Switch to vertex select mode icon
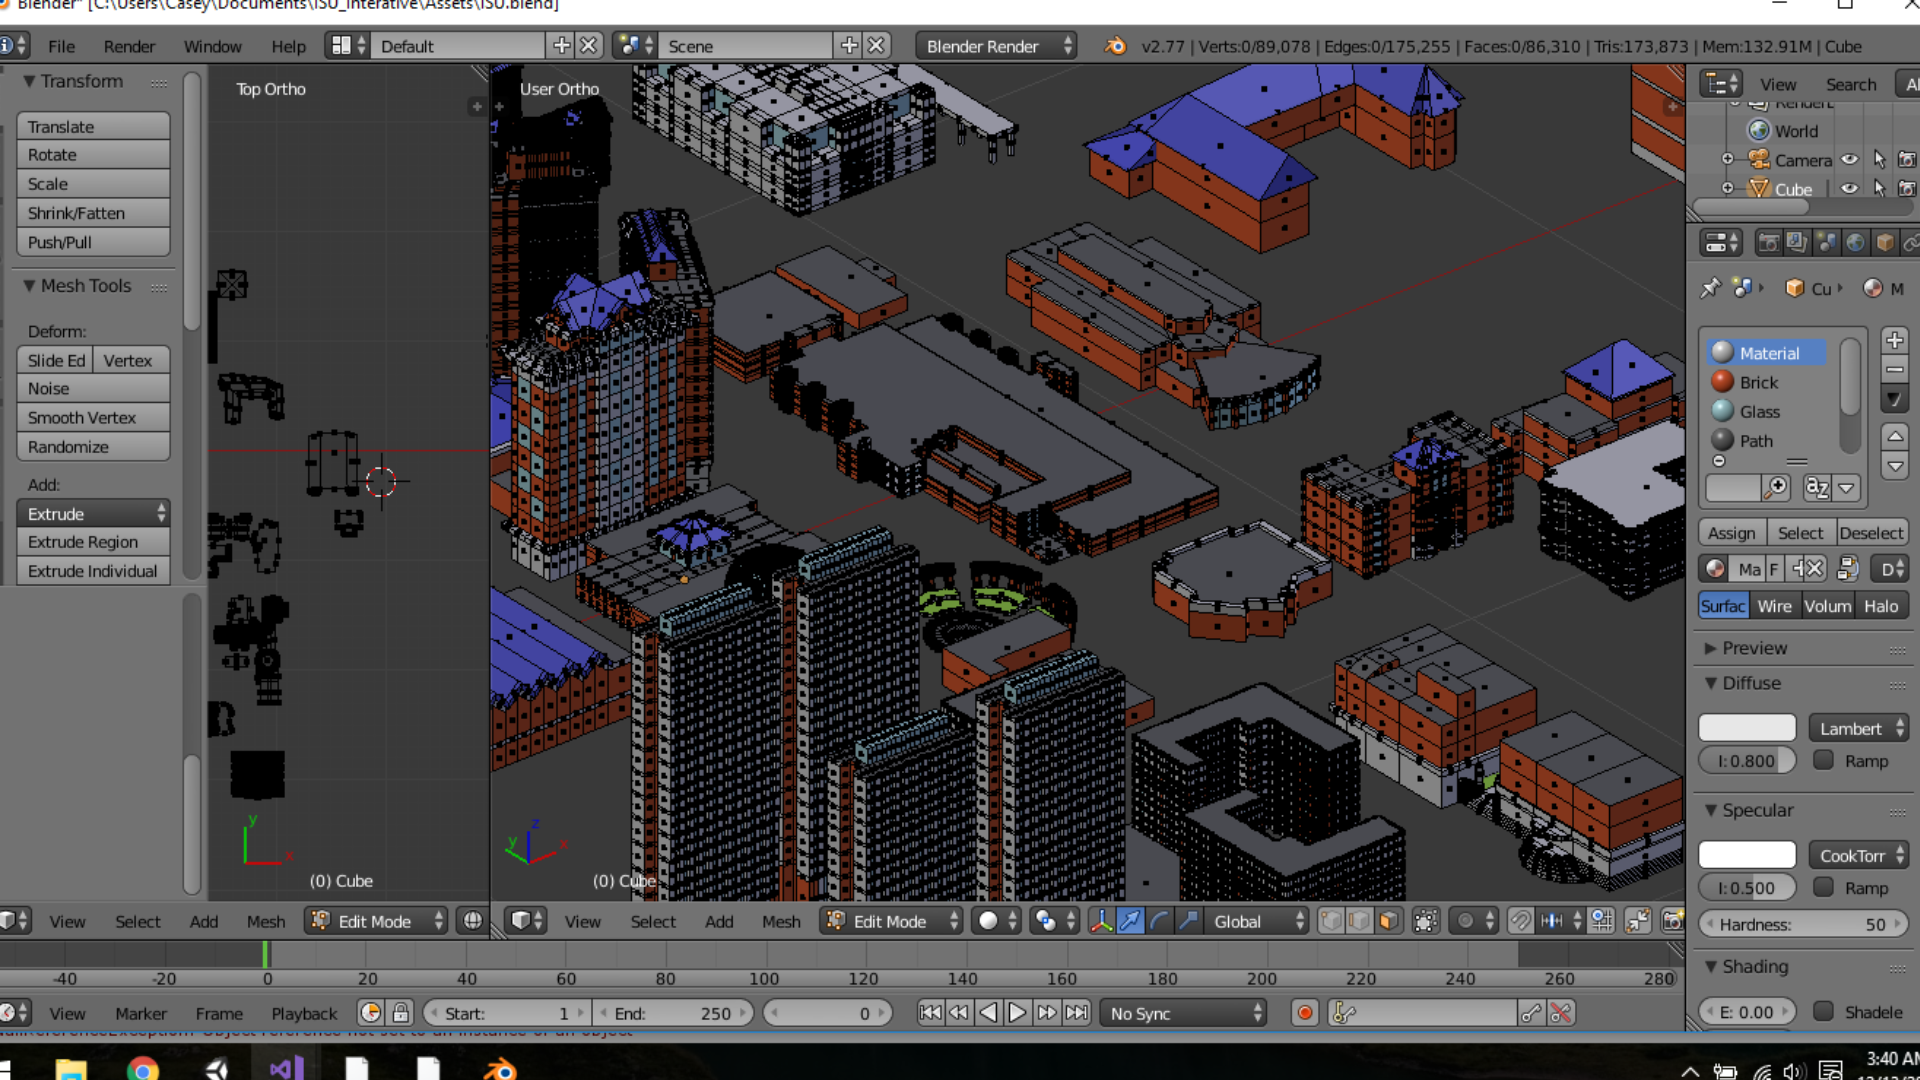This screenshot has width=1920, height=1080. (x=1330, y=921)
